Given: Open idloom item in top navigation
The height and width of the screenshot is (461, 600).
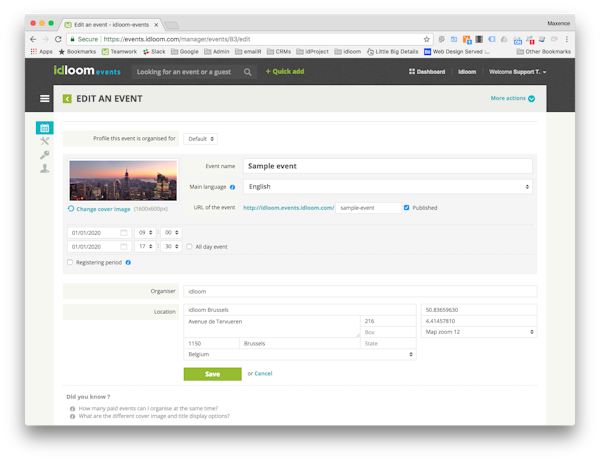Looking at the screenshot, I should pyautogui.click(x=467, y=72).
